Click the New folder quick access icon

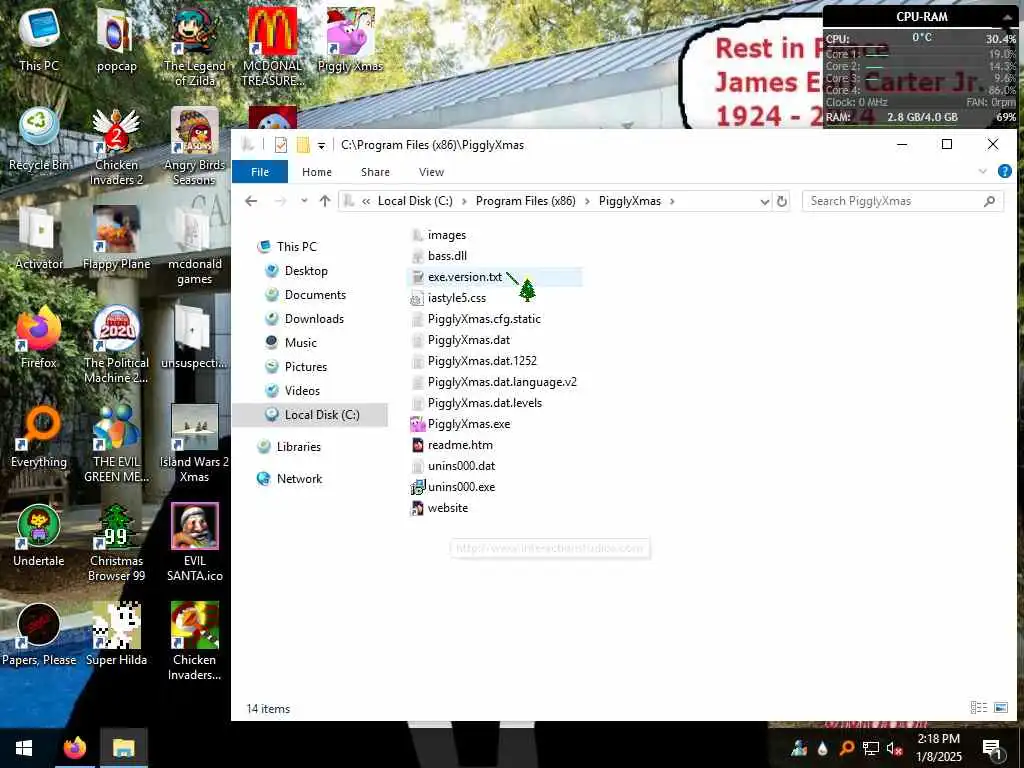303,144
